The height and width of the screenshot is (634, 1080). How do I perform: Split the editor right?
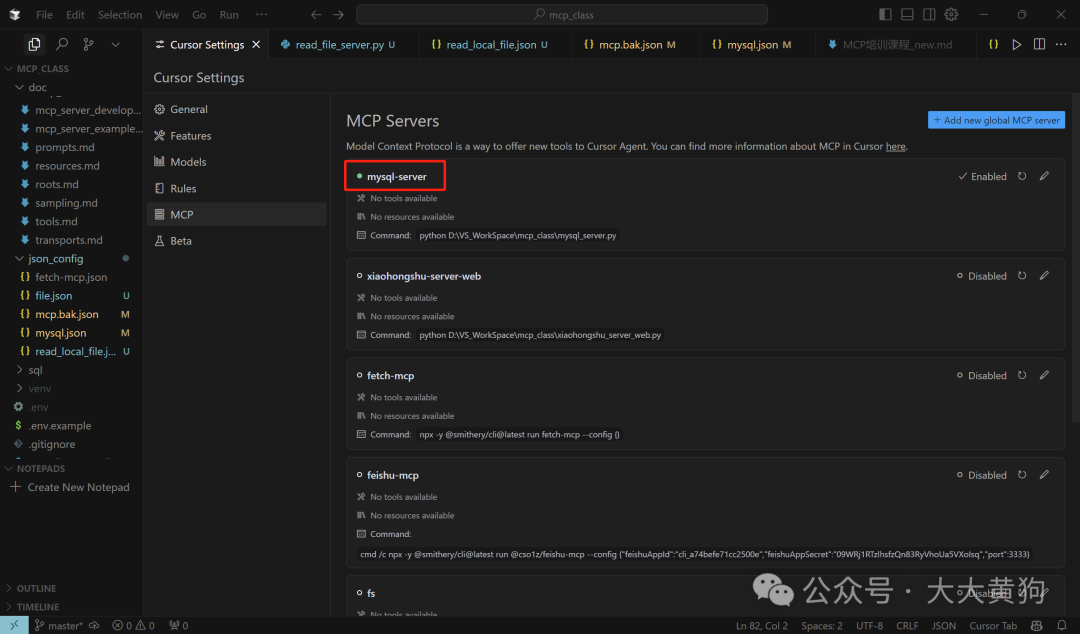(1039, 45)
